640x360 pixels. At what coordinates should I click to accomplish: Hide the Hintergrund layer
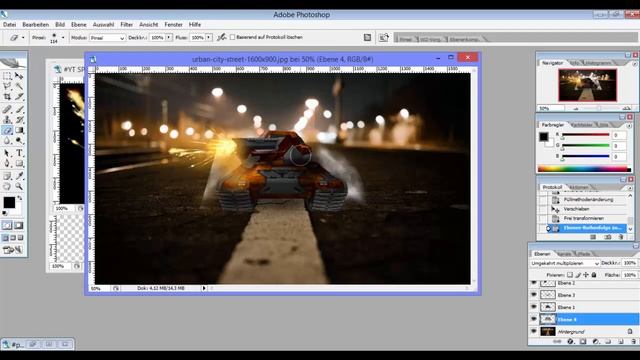[533, 331]
